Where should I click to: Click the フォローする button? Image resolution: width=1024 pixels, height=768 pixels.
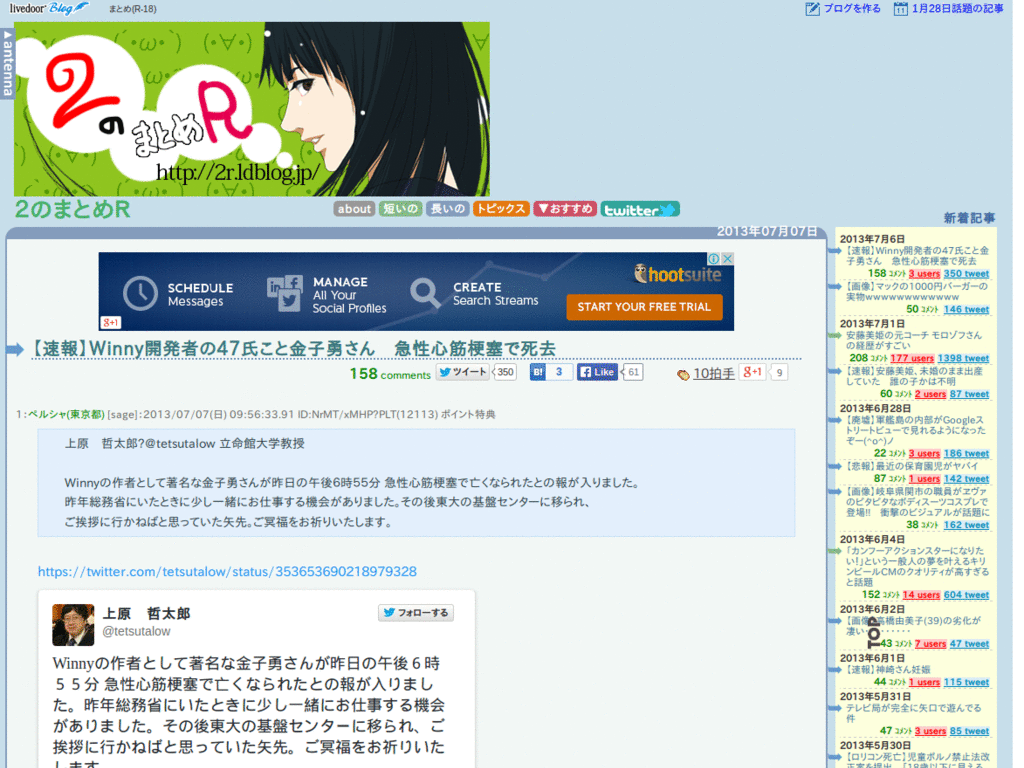coord(416,613)
